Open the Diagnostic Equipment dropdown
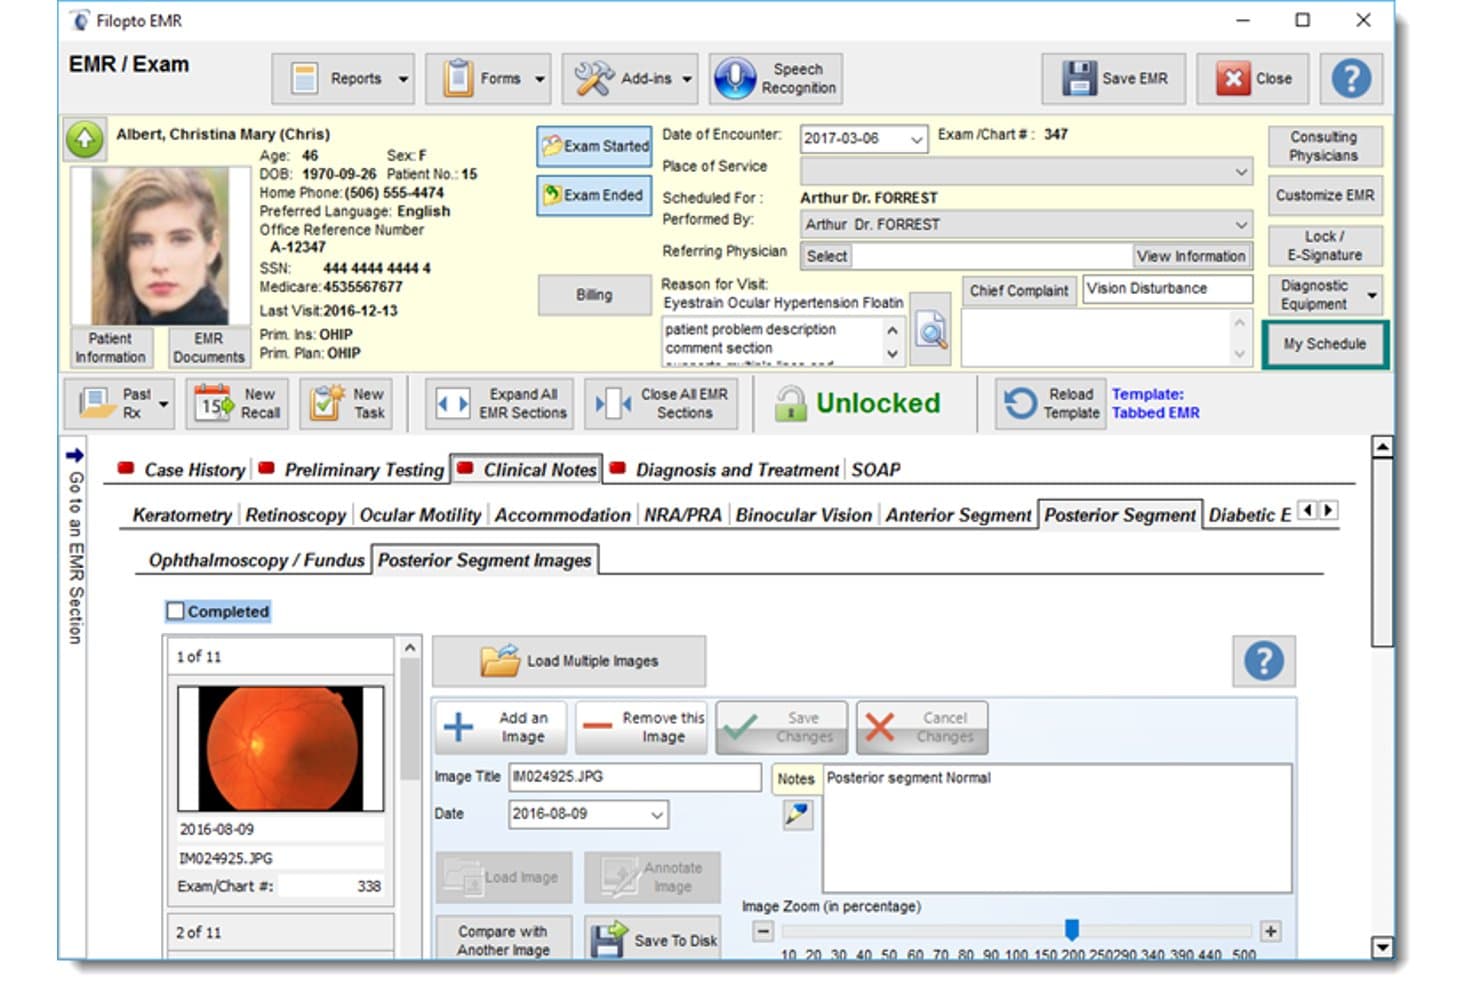Image resolution: width=1480 pixels, height=987 pixels. click(x=1326, y=295)
